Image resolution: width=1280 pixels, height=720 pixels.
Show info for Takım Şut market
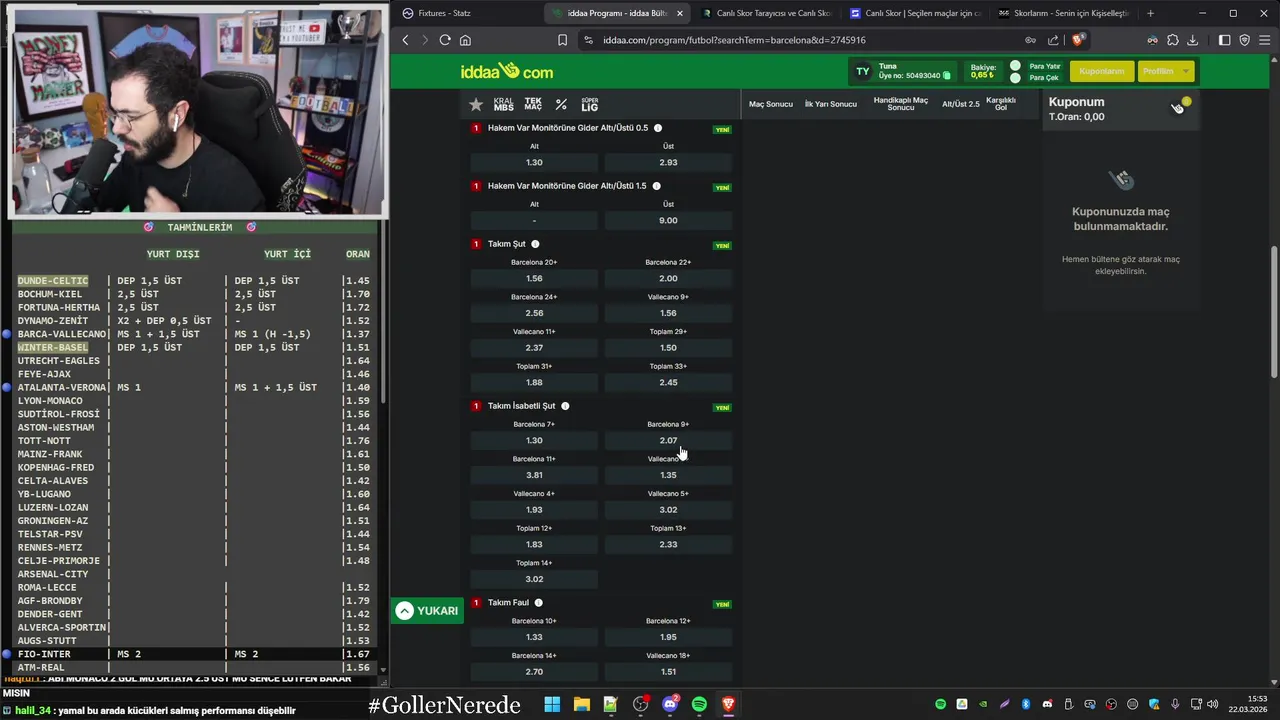(535, 244)
